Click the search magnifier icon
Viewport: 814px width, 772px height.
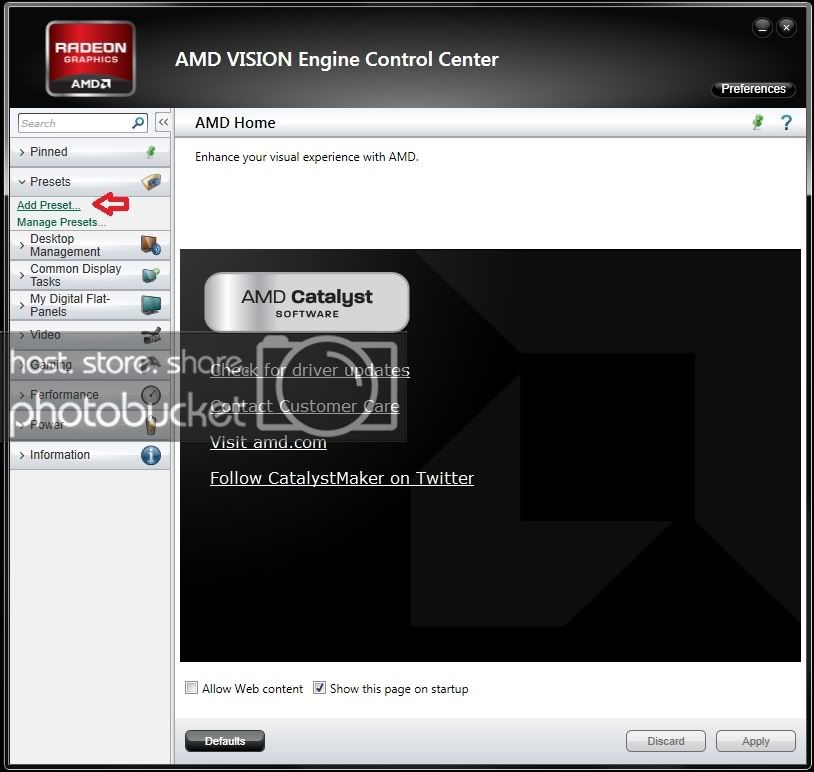(x=138, y=123)
